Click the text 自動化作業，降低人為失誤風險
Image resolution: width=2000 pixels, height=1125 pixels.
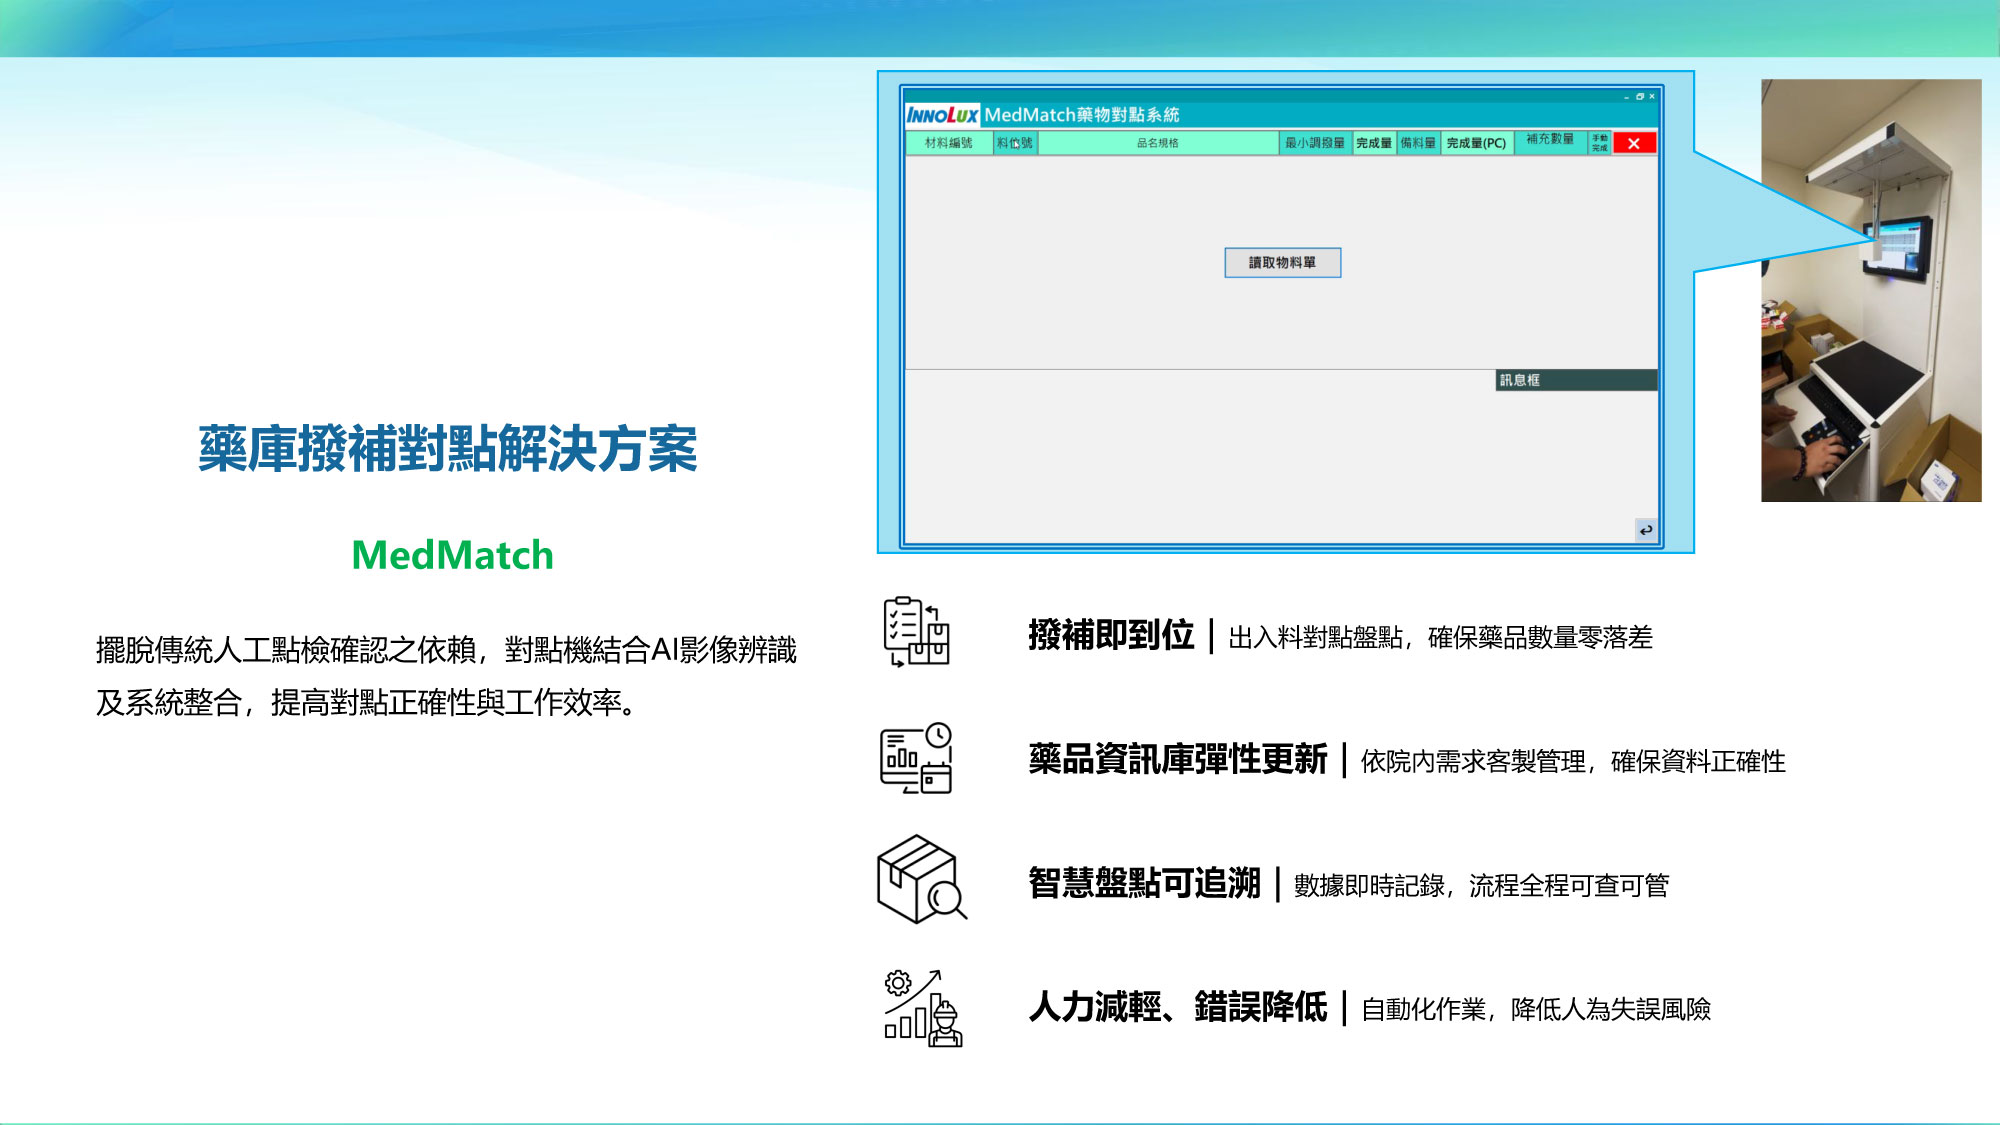coord(1536,1010)
